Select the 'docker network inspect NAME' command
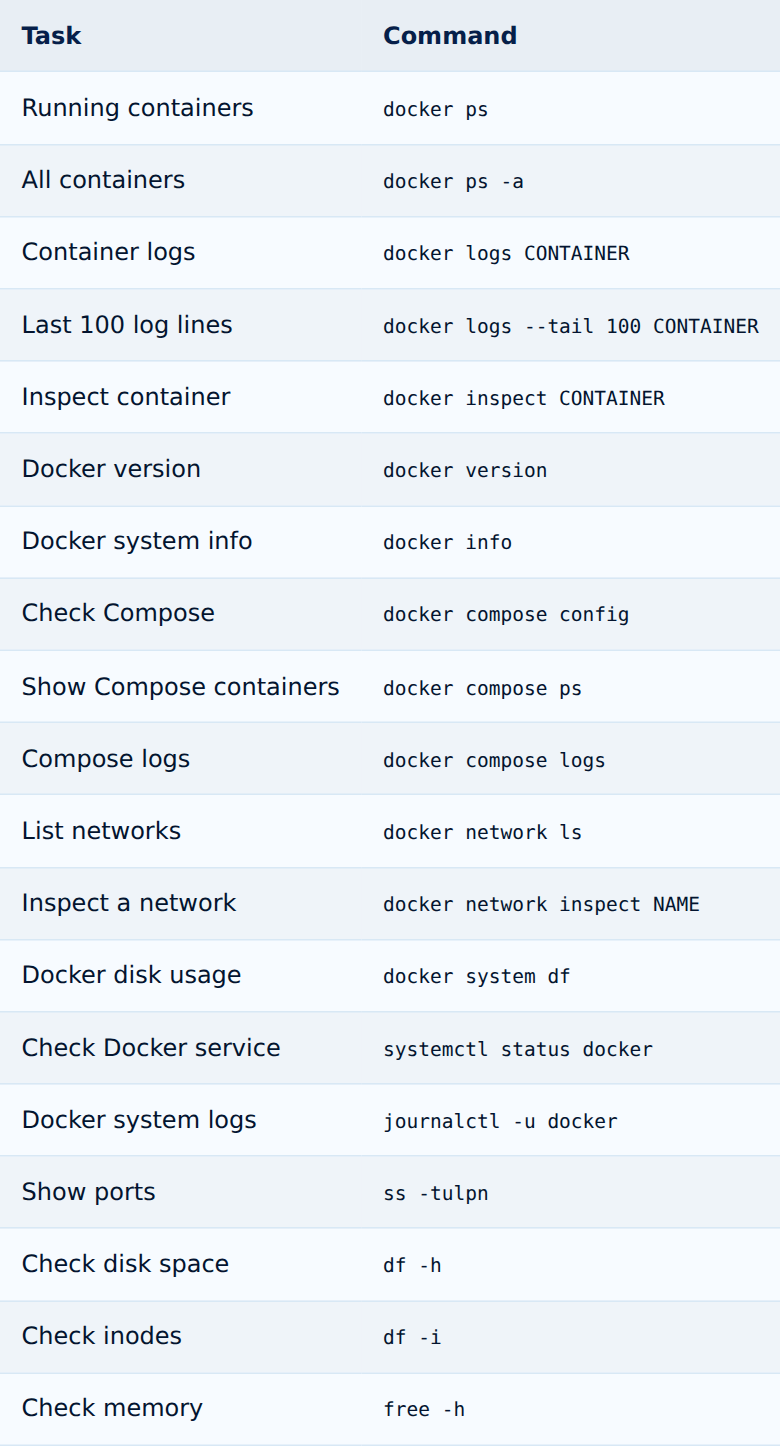The height and width of the screenshot is (1446, 780). [x=541, y=904]
